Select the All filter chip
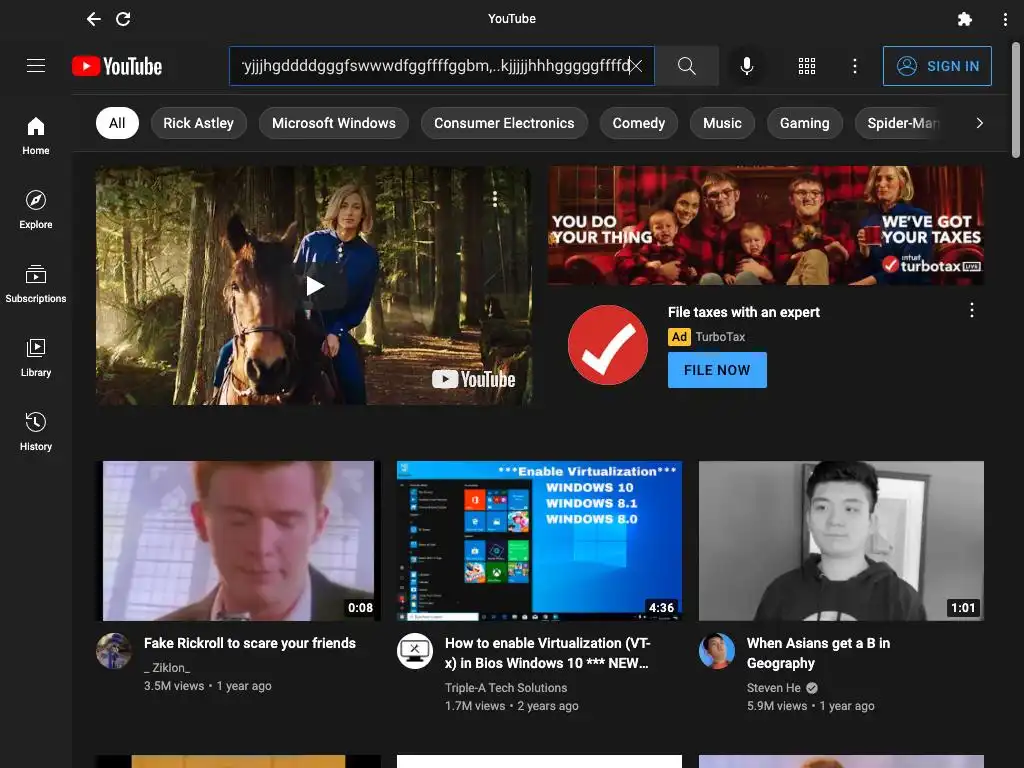 click(118, 123)
